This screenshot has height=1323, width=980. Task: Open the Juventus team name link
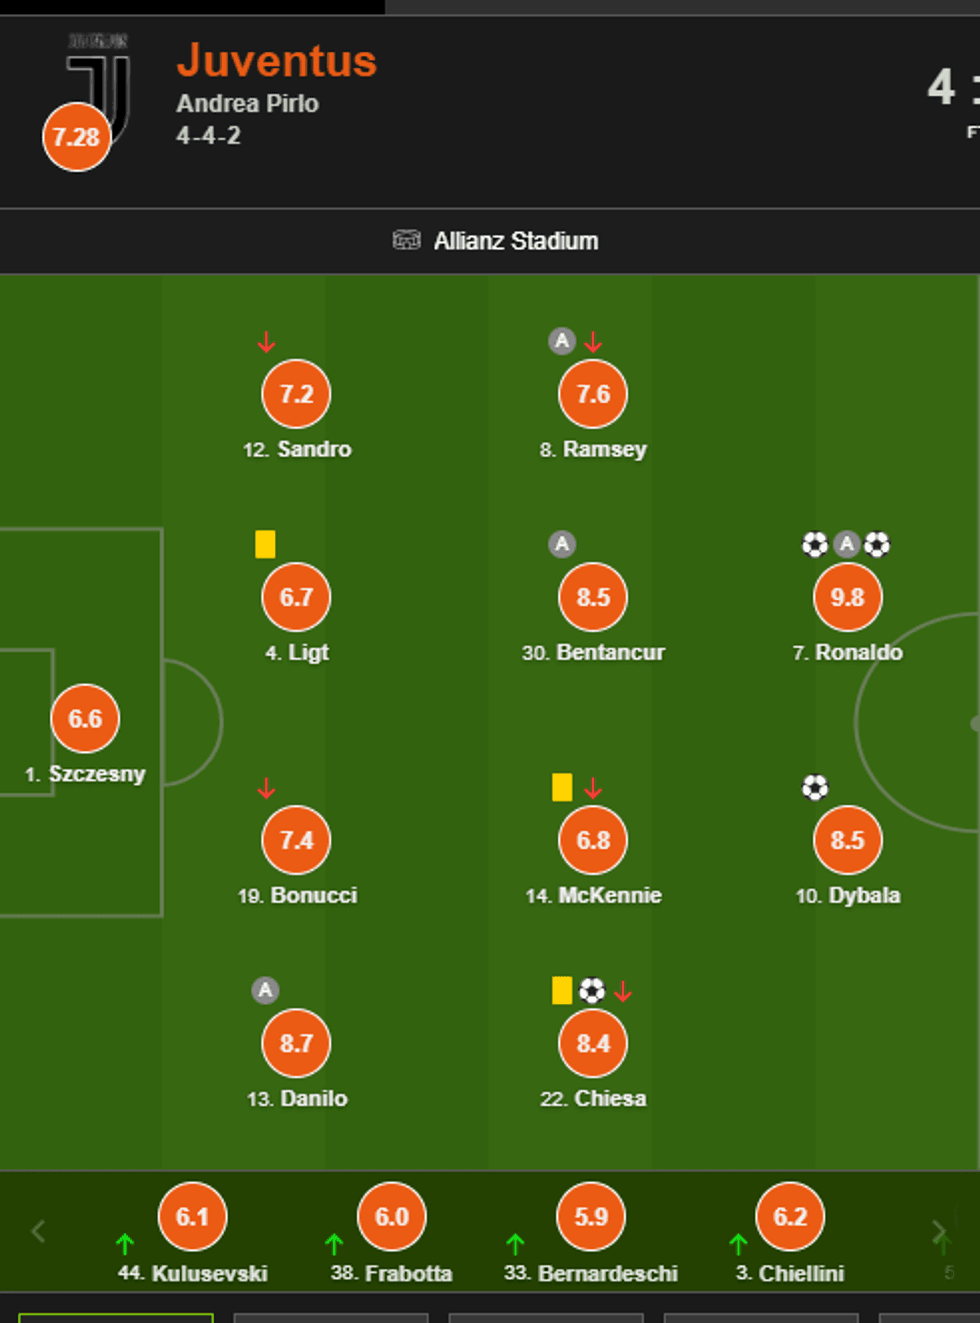coord(277,61)
